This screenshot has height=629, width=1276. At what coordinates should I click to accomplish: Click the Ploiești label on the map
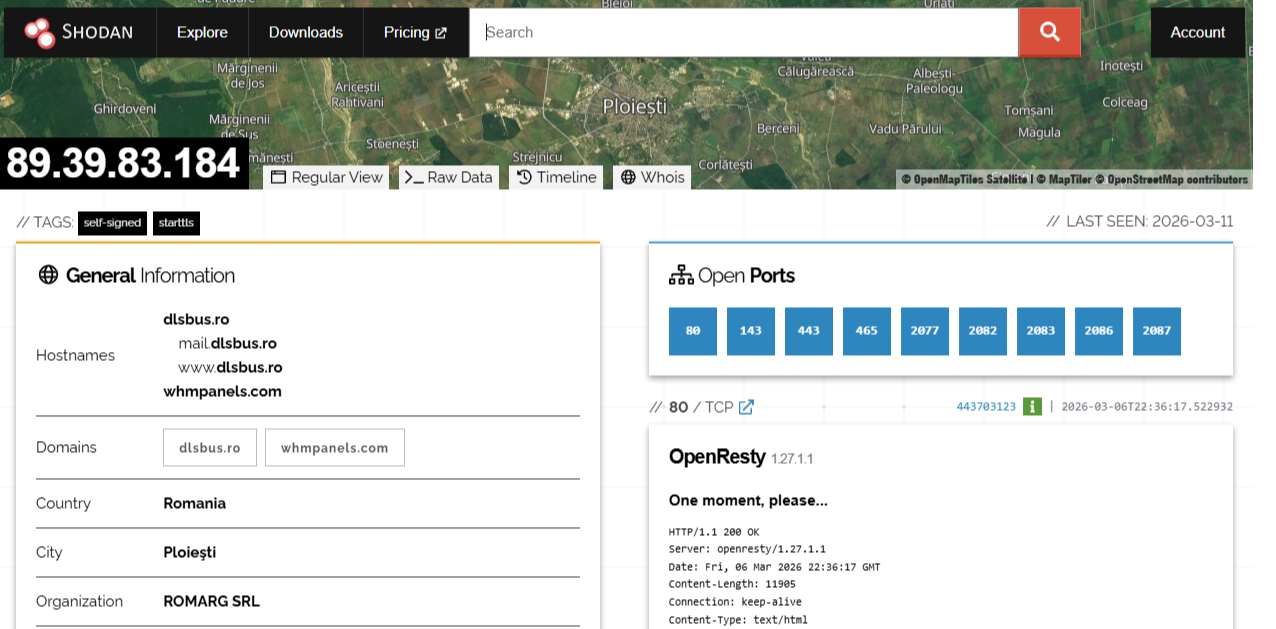(634, 105)
